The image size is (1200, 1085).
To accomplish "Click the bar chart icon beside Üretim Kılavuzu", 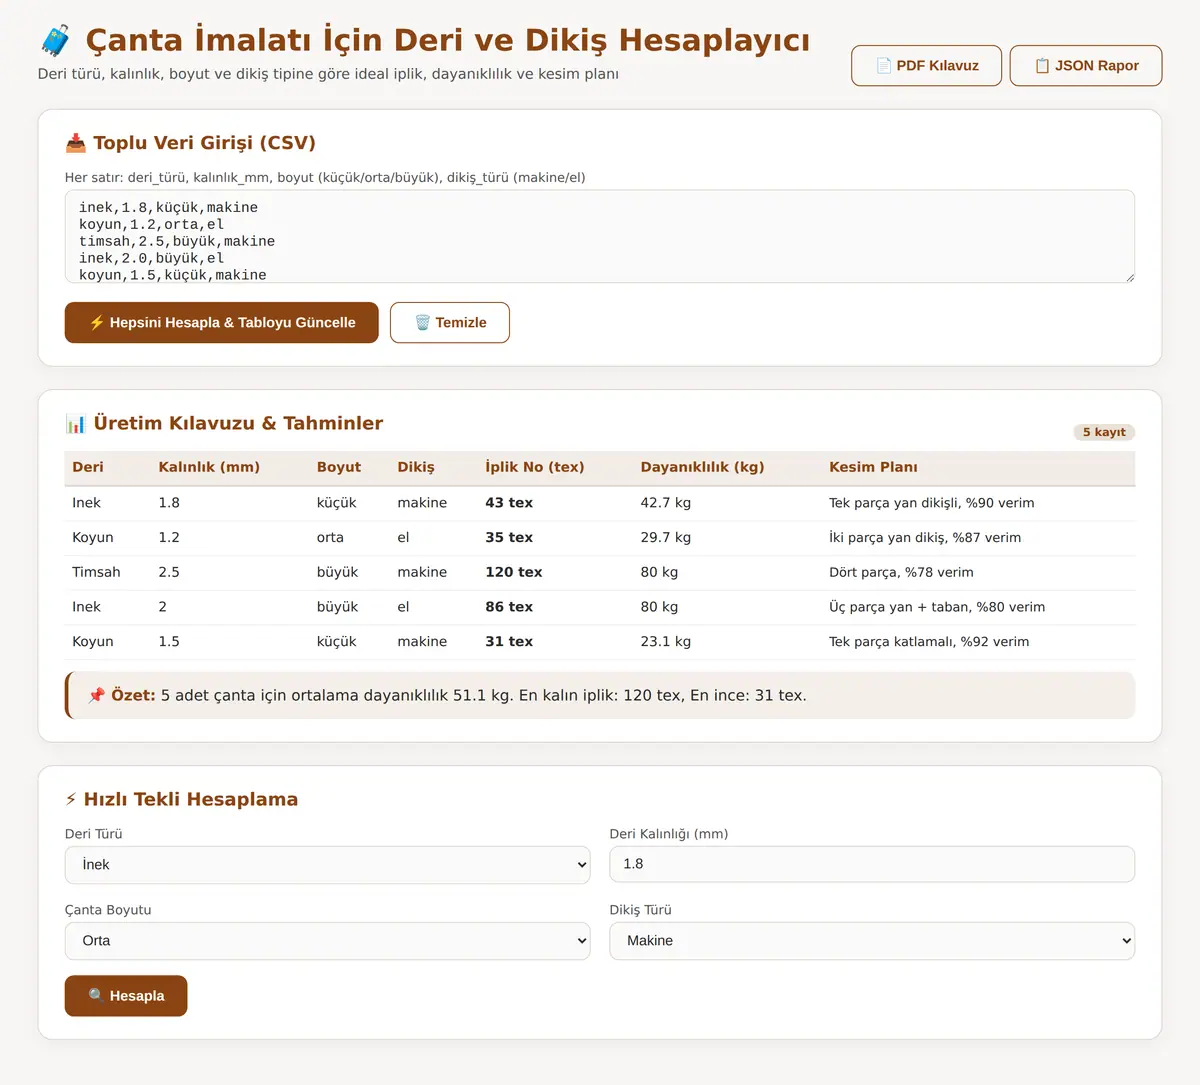I will tap(76, 424).
